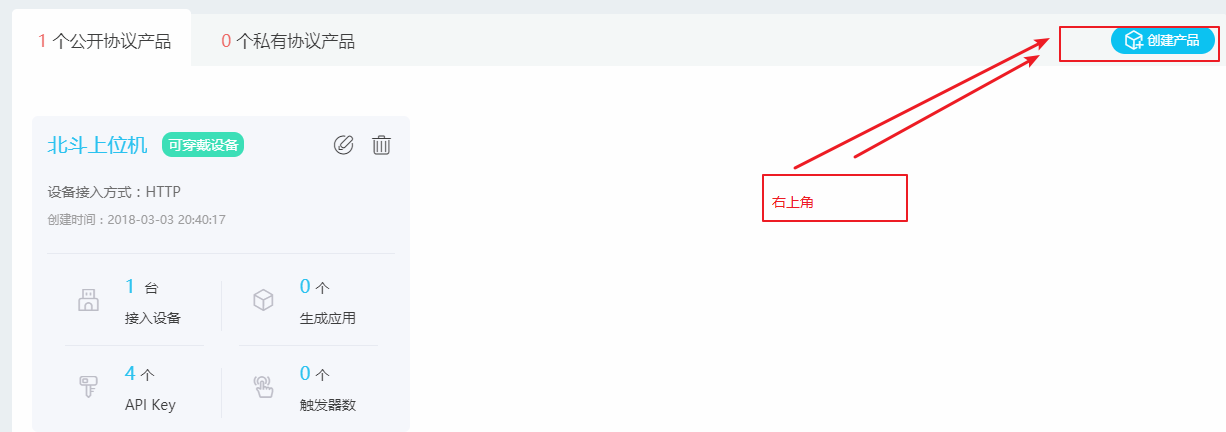Switch to 公开协议产品 tab
The width and height of the screenshot is (1226, 432).
click(104, 41)
